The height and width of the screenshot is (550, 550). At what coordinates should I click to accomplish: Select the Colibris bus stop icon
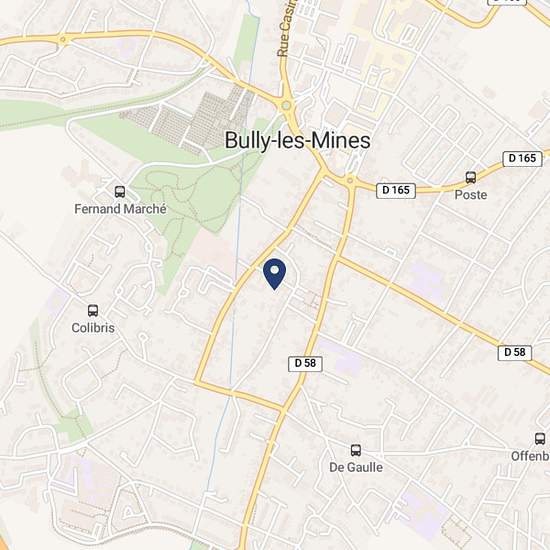pos(93,311)
